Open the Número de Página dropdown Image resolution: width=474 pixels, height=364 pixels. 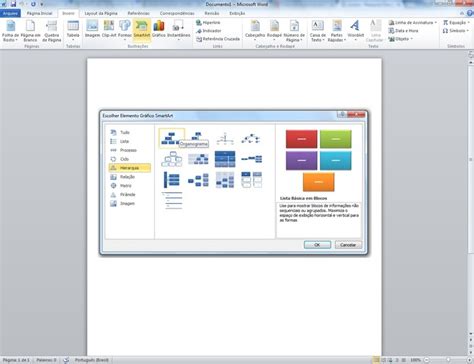point(294,31)
